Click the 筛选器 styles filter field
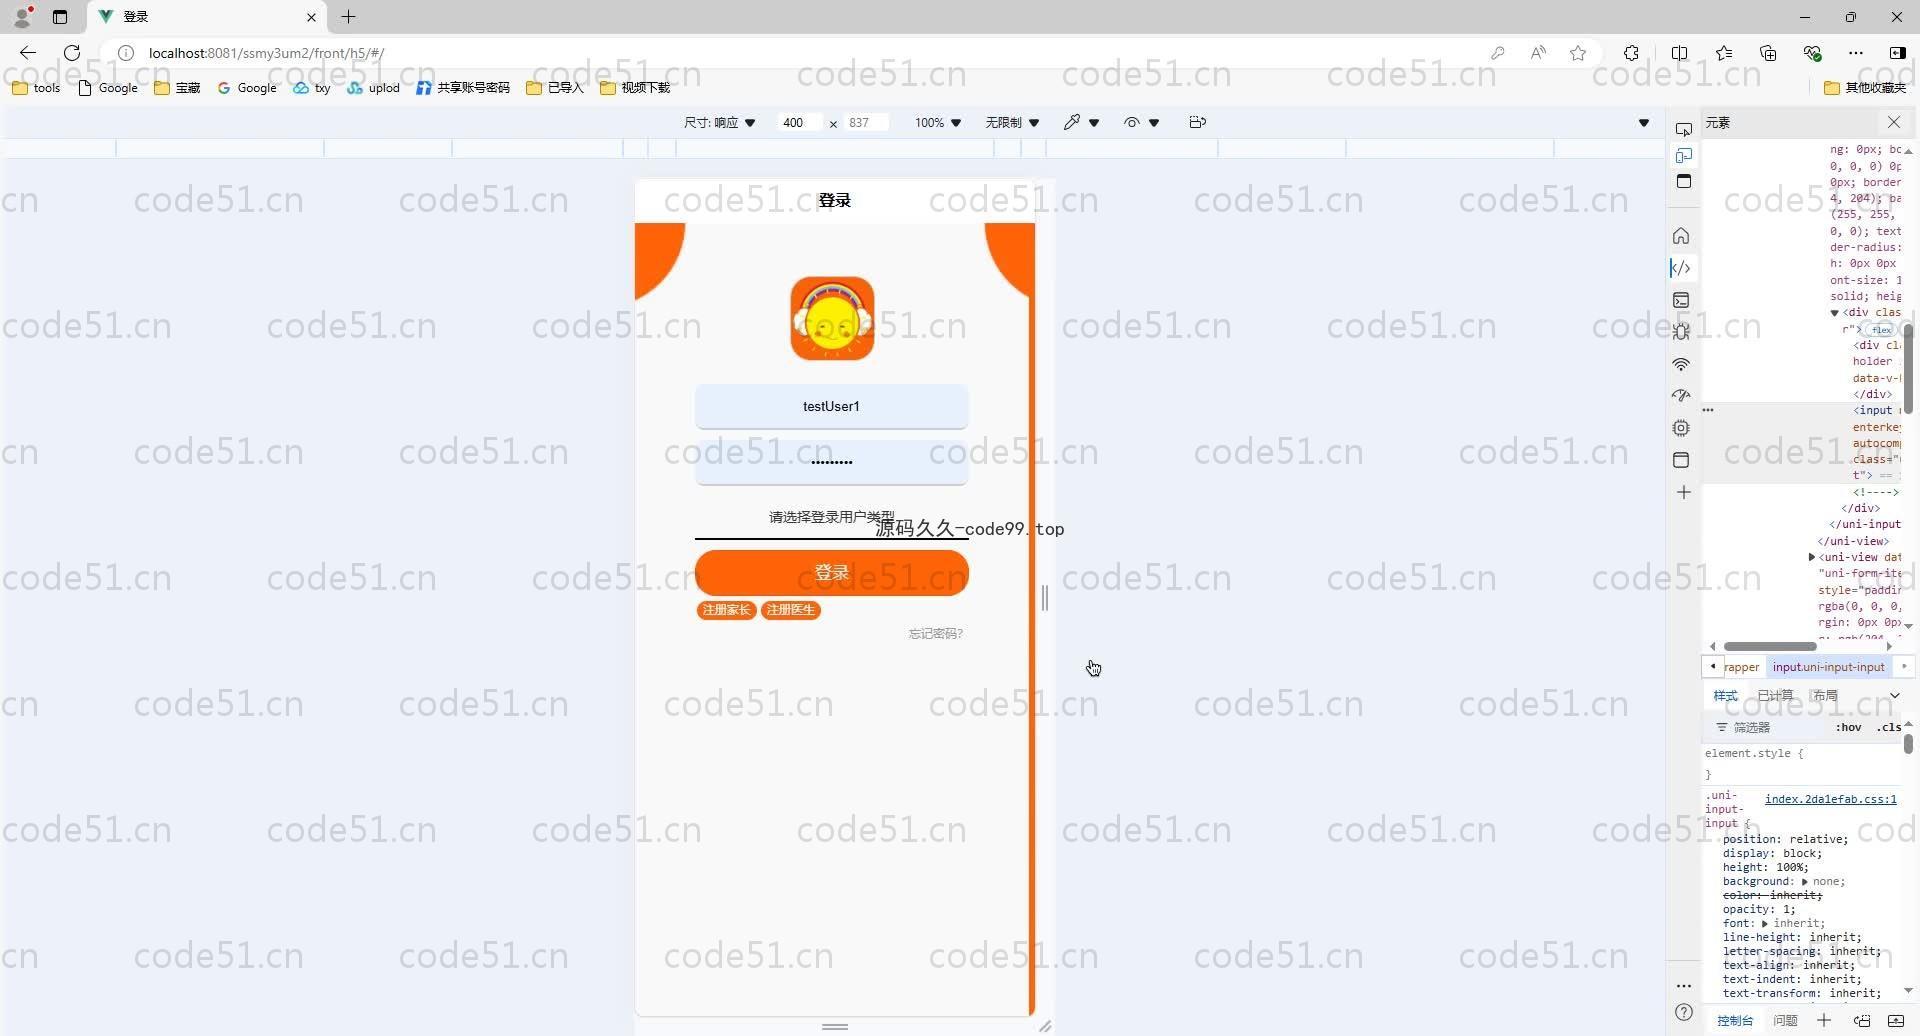Screen dimensions: 1920x1036 (1770, 727)
